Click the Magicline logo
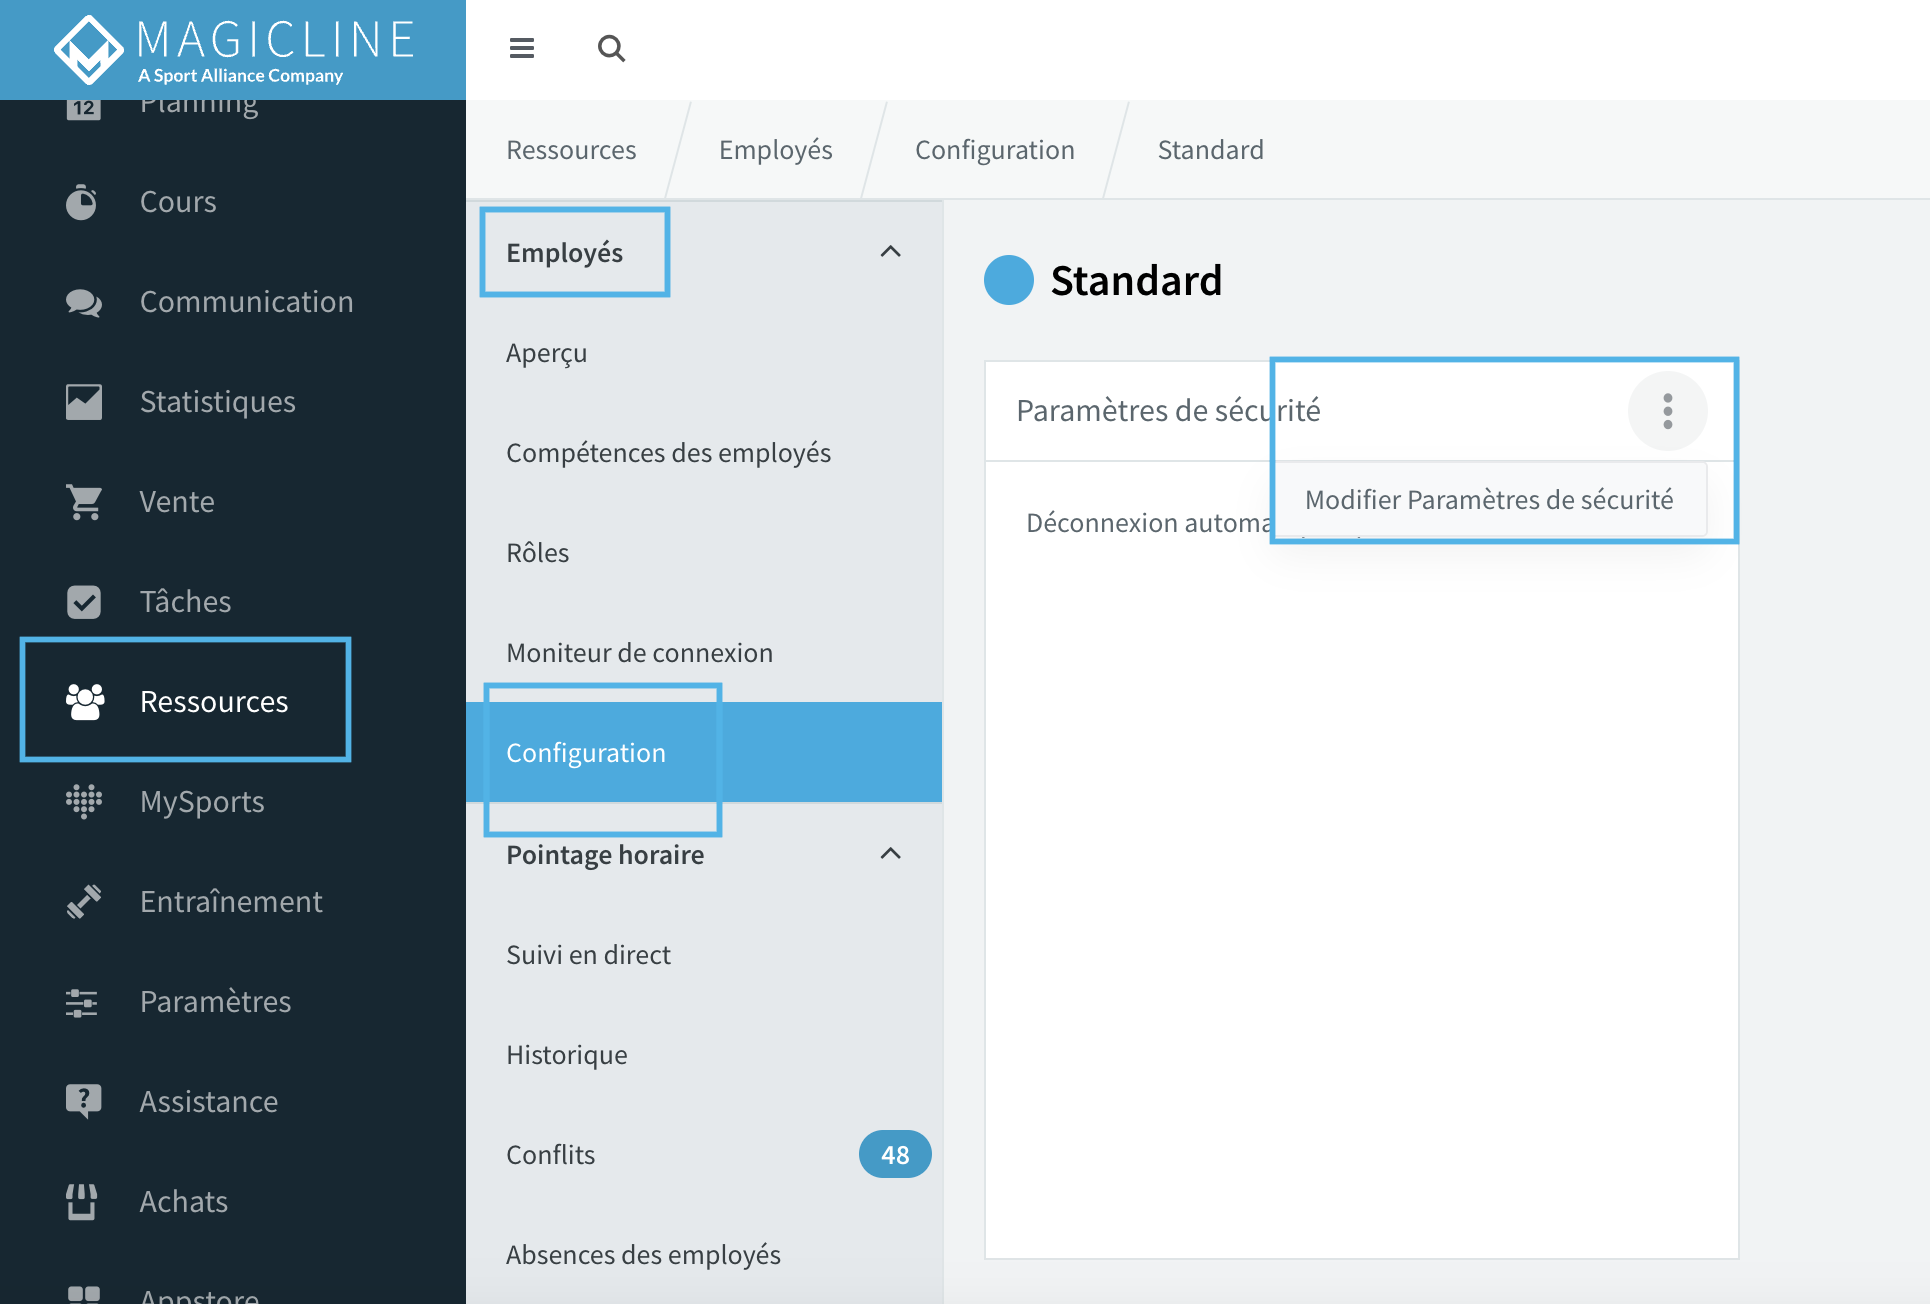The image size is (1930, 1304). tap(233, 50)
